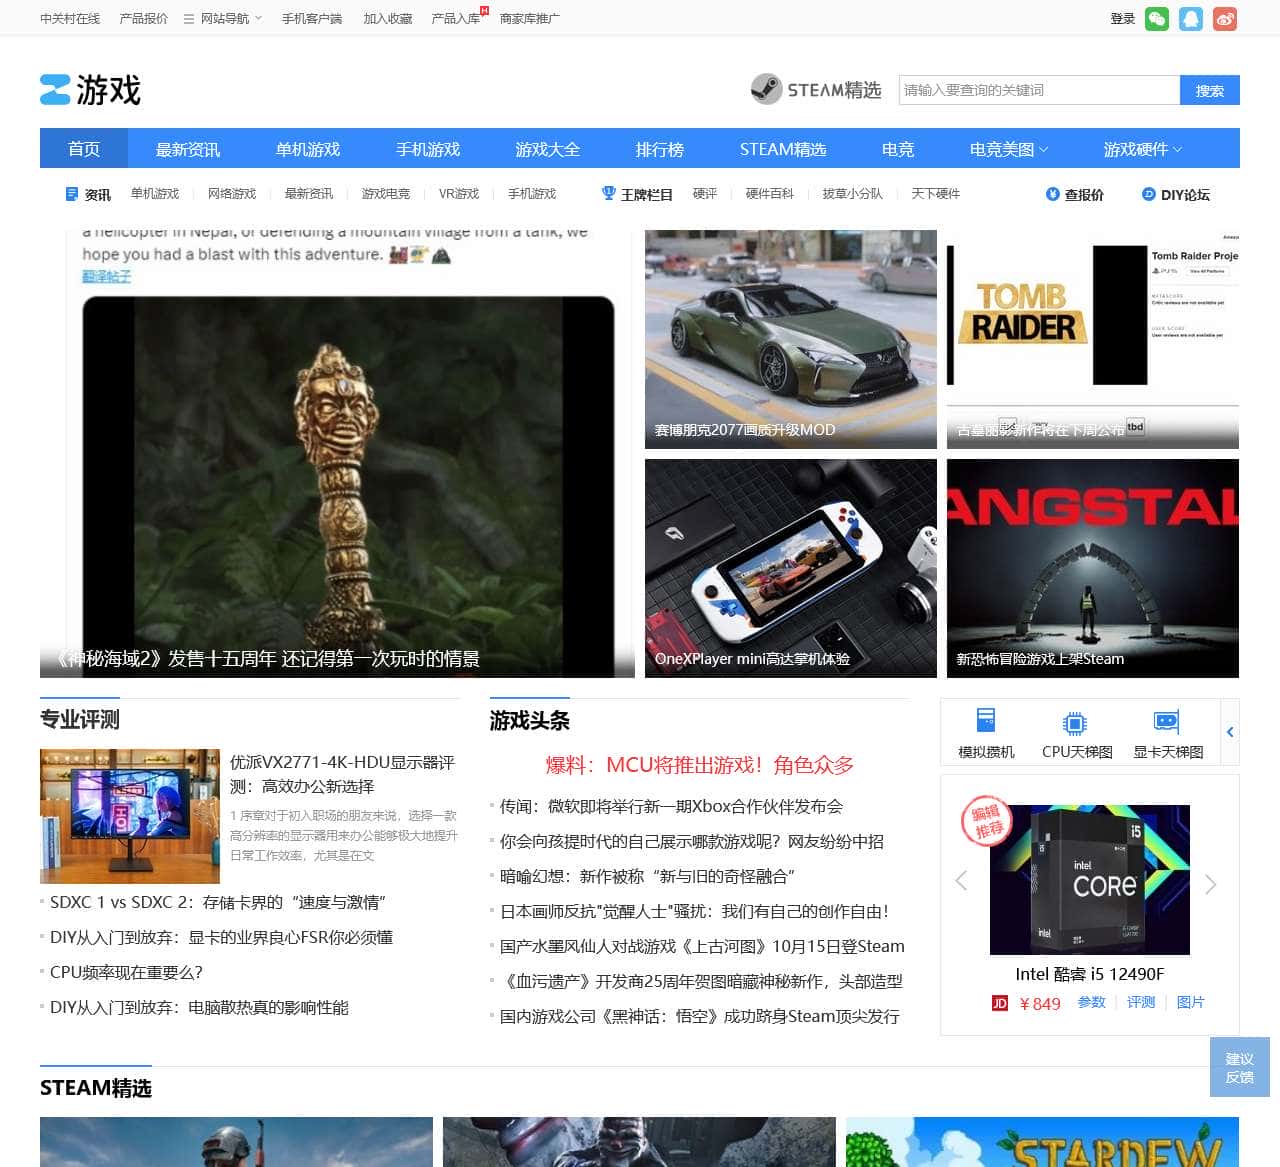Open the 神秘海域2 featured image
This screenshot has width=1280, height=1167.
(x=337, y=454)
